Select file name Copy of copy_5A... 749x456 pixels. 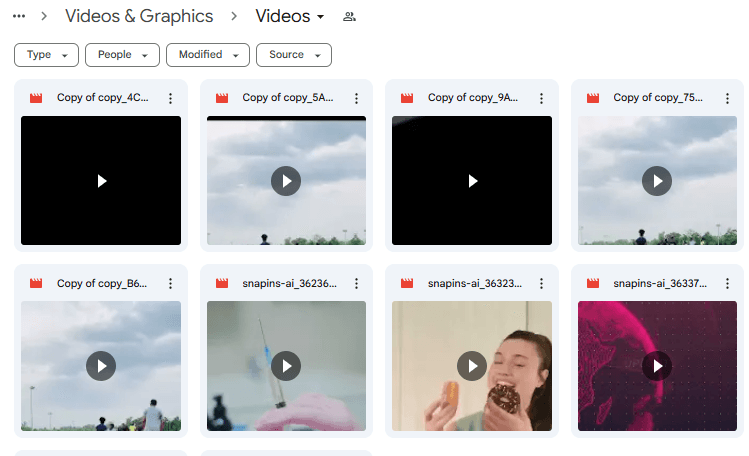pos(288,97)
